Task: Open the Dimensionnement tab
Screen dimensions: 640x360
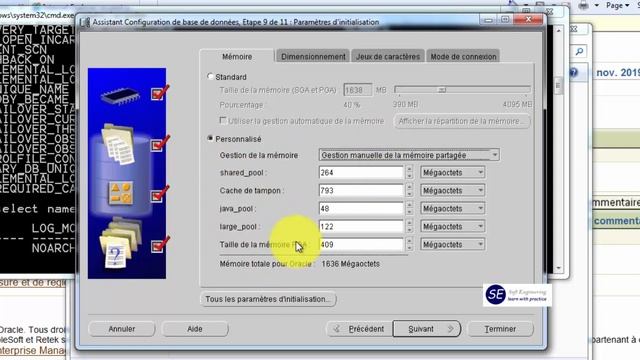Action: pos(313,57)
